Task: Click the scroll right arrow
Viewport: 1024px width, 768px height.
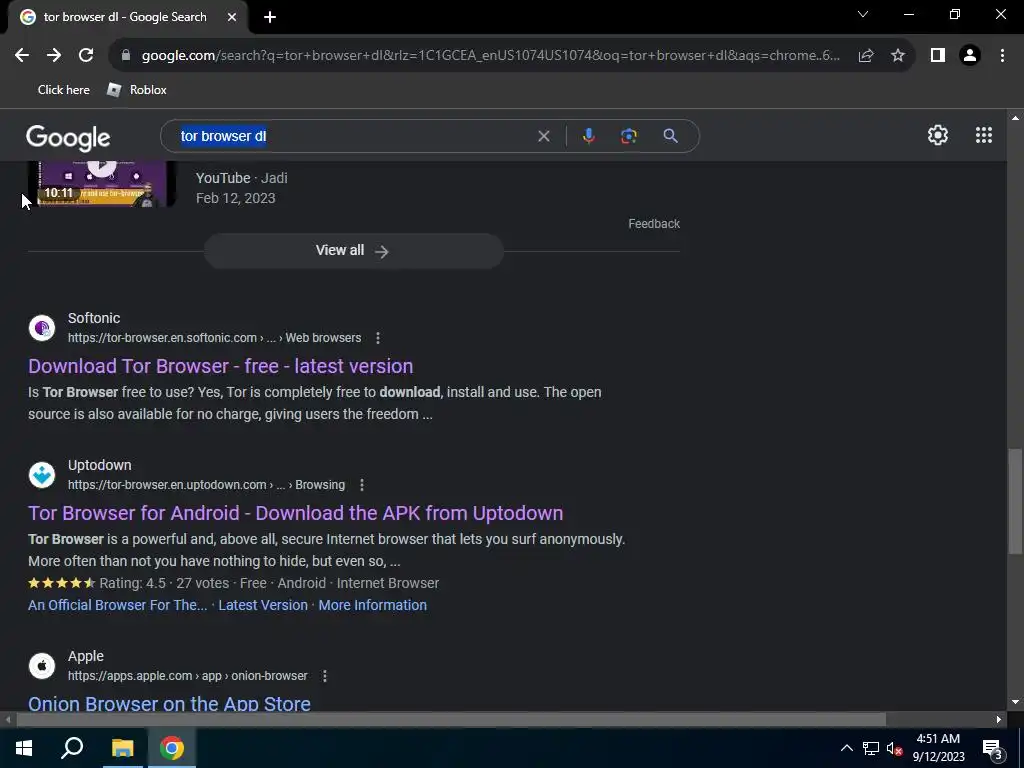Action: (x=999, y=720)
